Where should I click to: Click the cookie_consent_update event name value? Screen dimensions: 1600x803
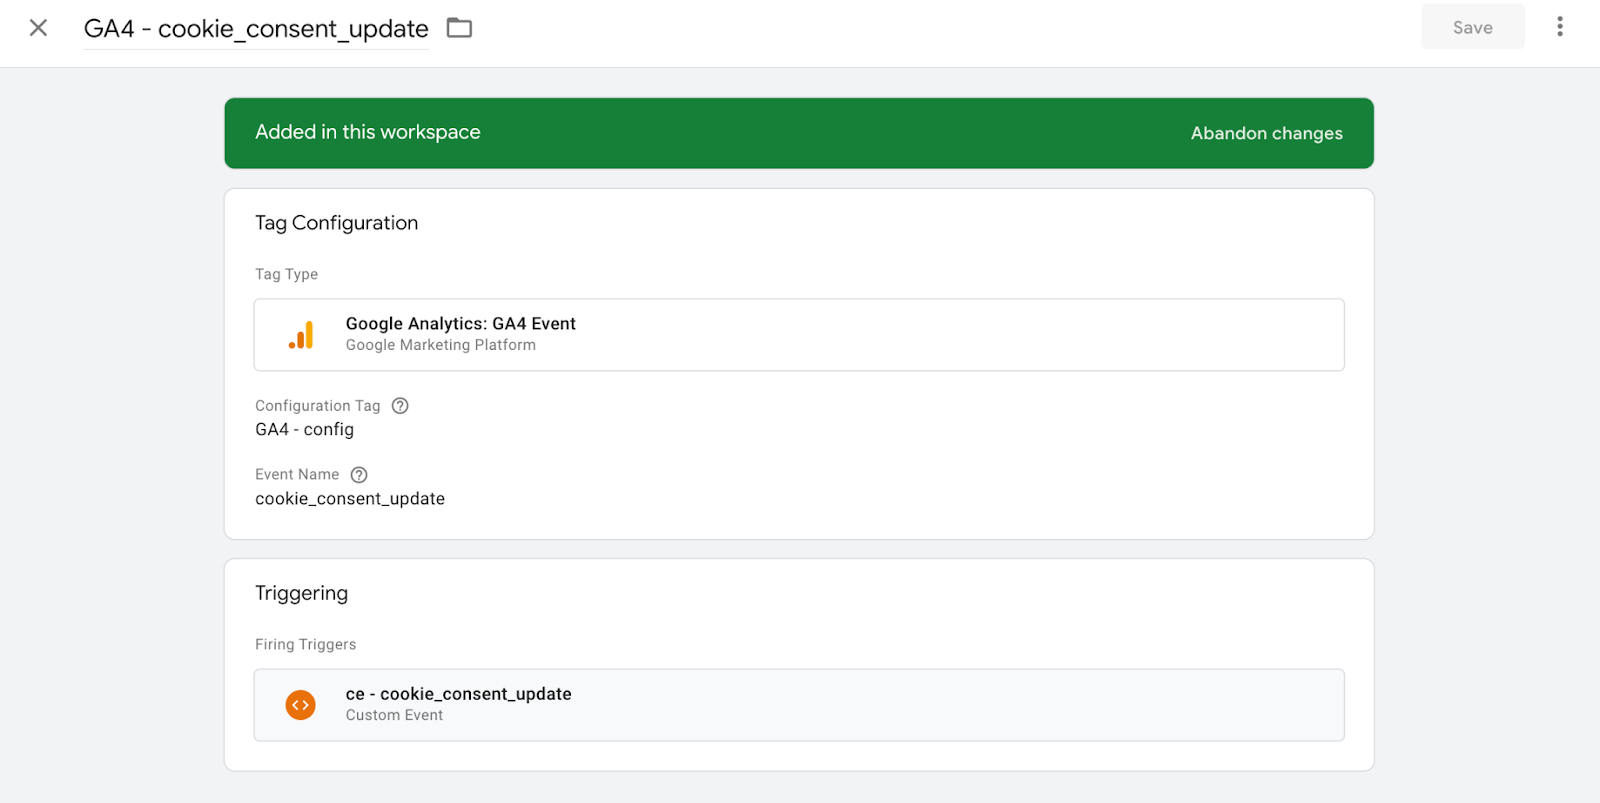[x=349, y=499]
